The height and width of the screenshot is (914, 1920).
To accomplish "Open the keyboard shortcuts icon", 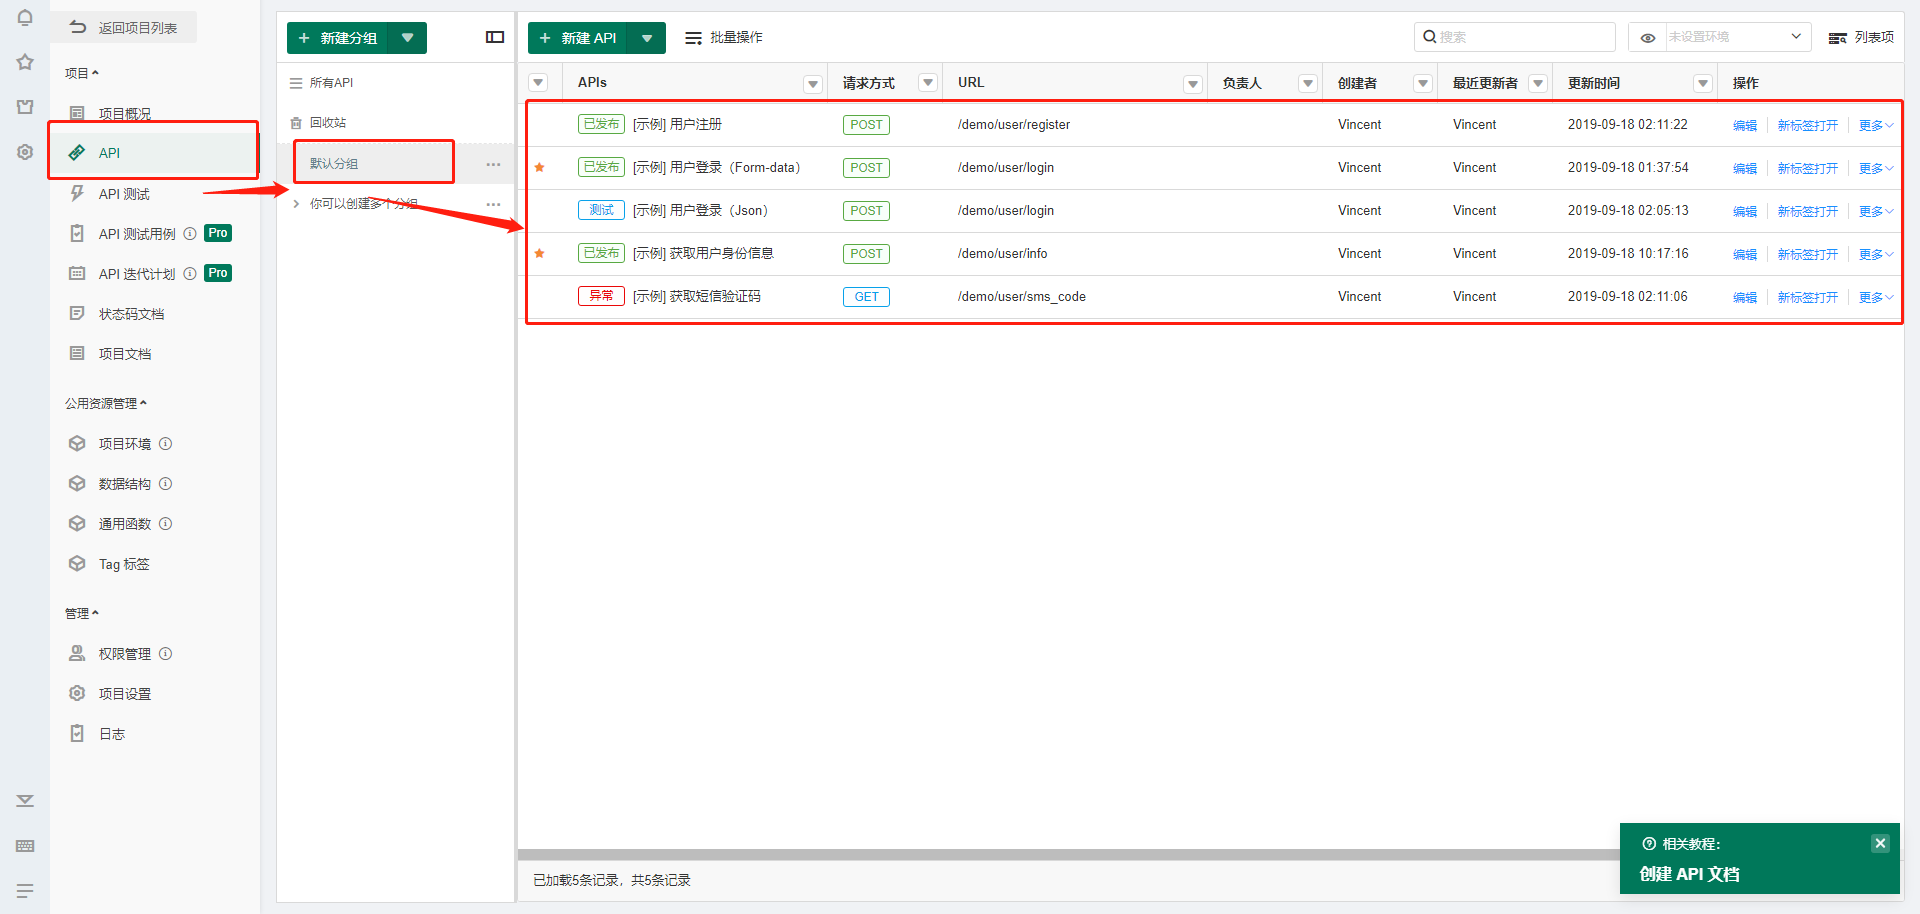I will 25,845.
